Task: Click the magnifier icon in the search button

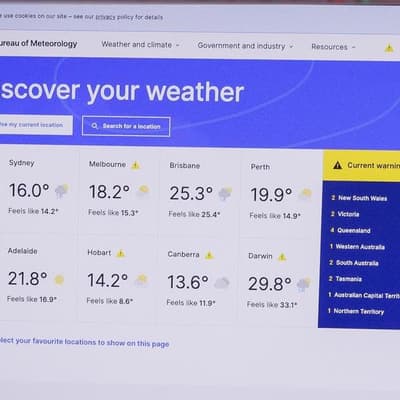Action: point(95,126)
